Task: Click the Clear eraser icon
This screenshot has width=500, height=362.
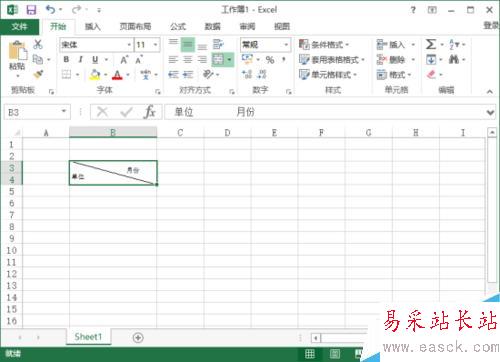Action: pyautogui.click(x=431, y=74)
